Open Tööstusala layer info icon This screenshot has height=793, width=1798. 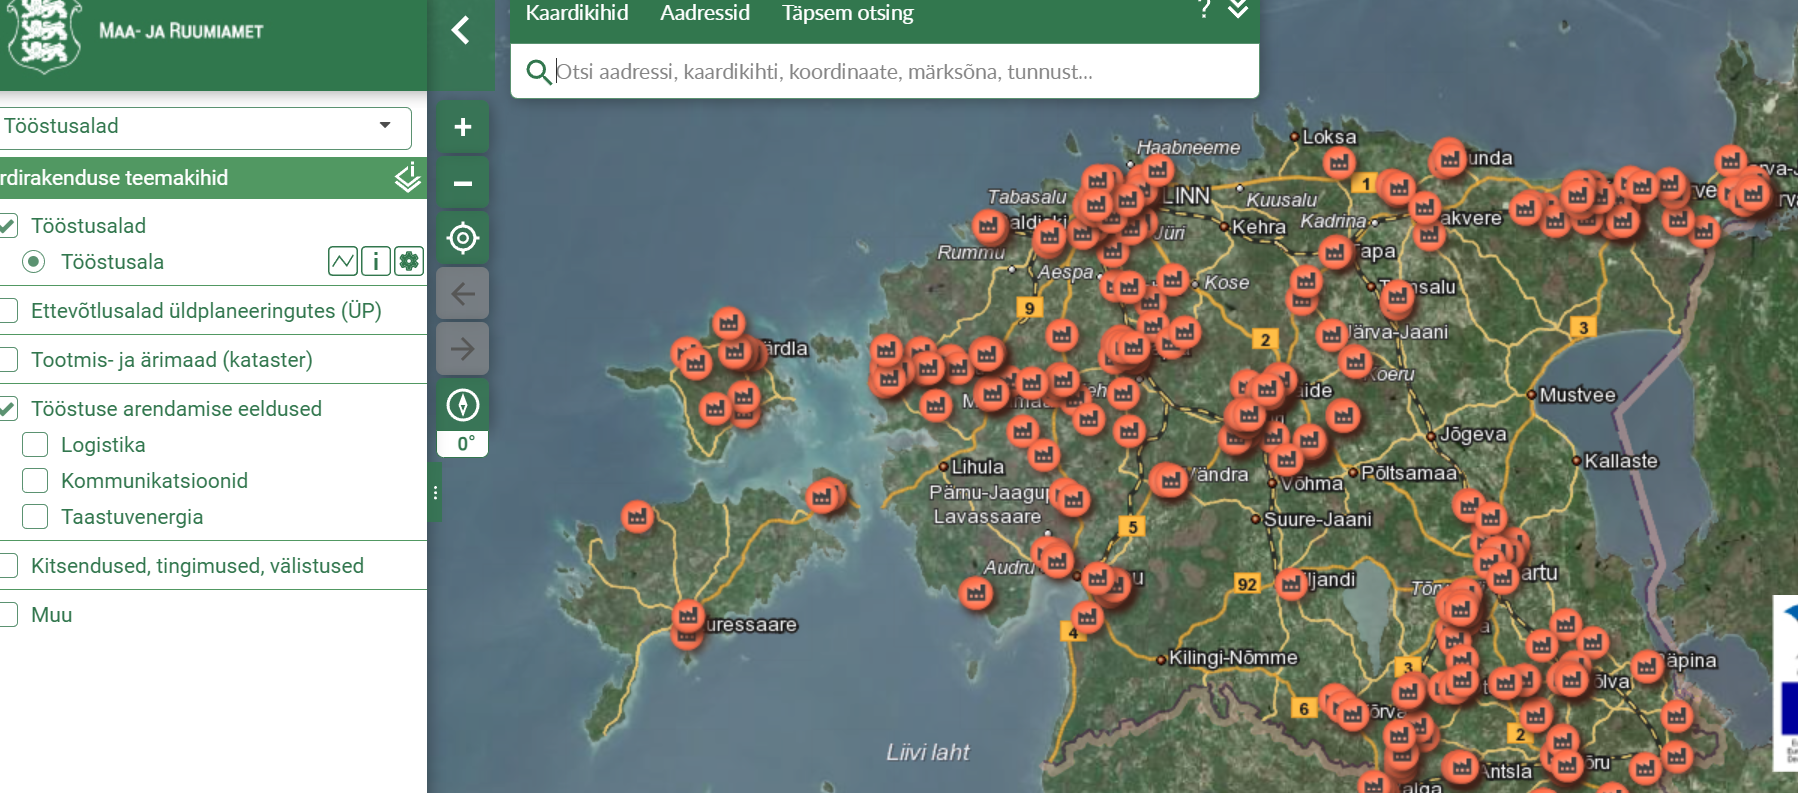click(x=375, y=262)
